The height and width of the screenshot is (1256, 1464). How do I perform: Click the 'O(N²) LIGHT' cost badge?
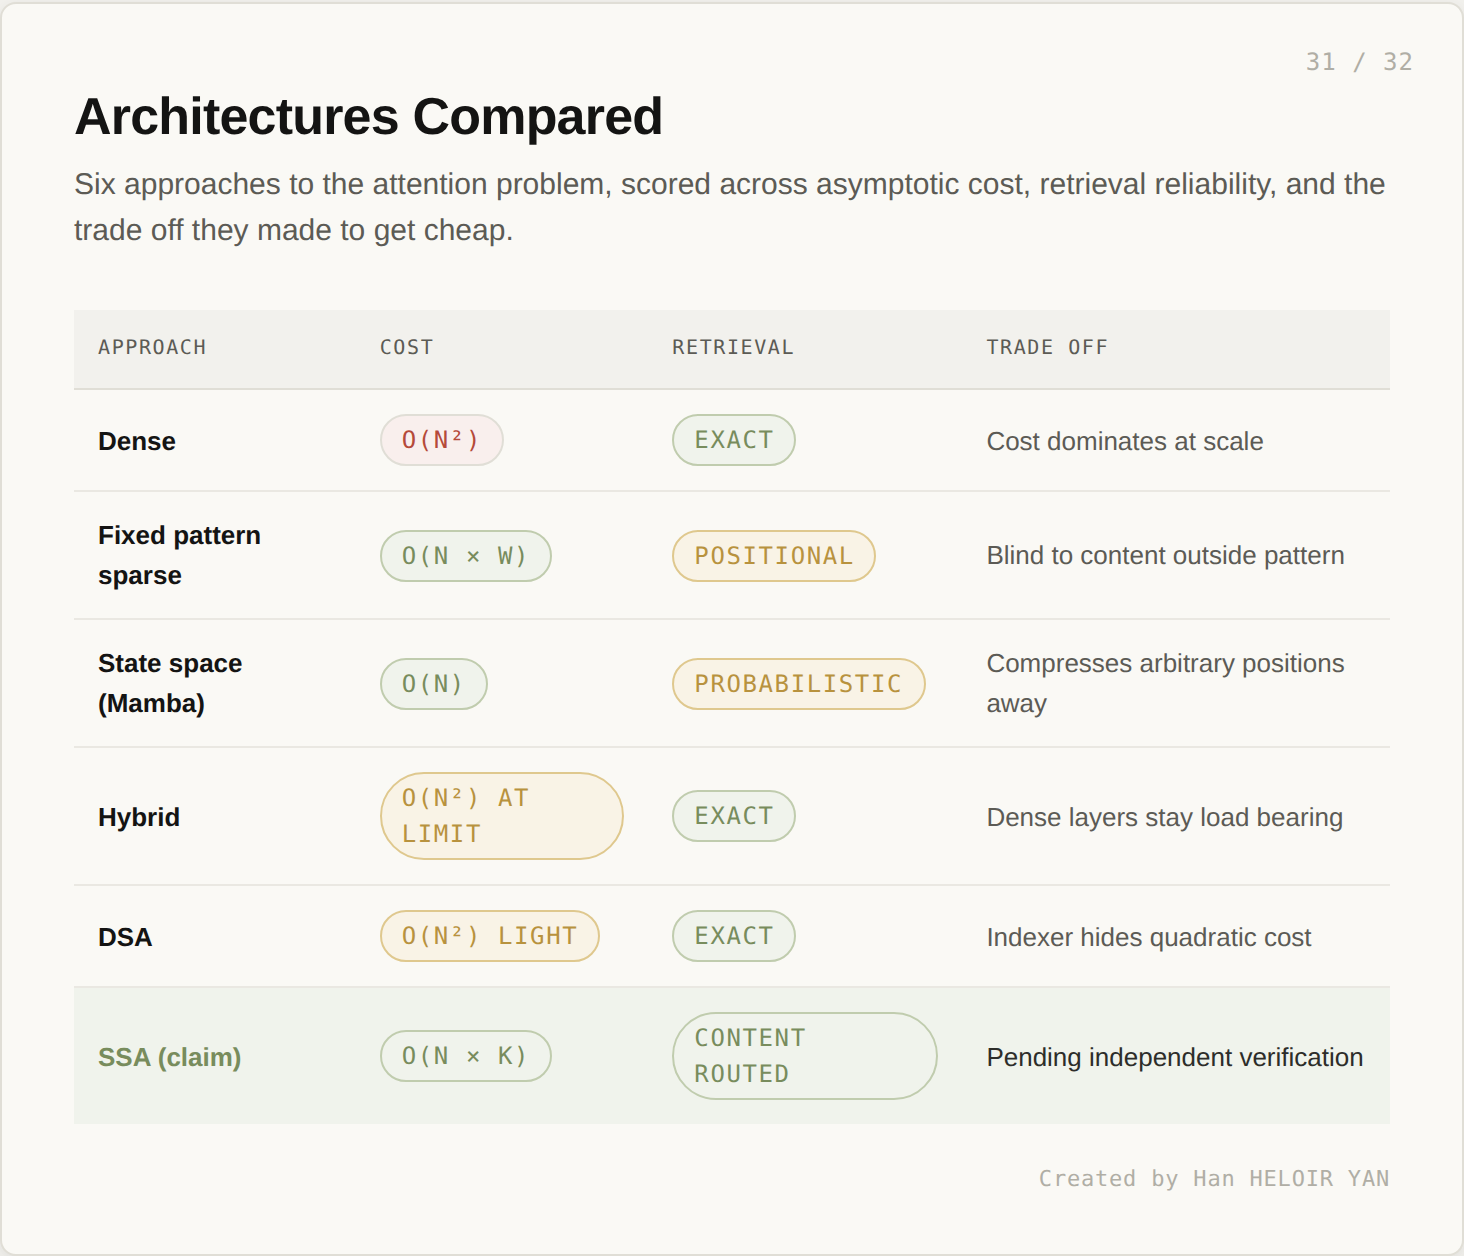point(490,936)
